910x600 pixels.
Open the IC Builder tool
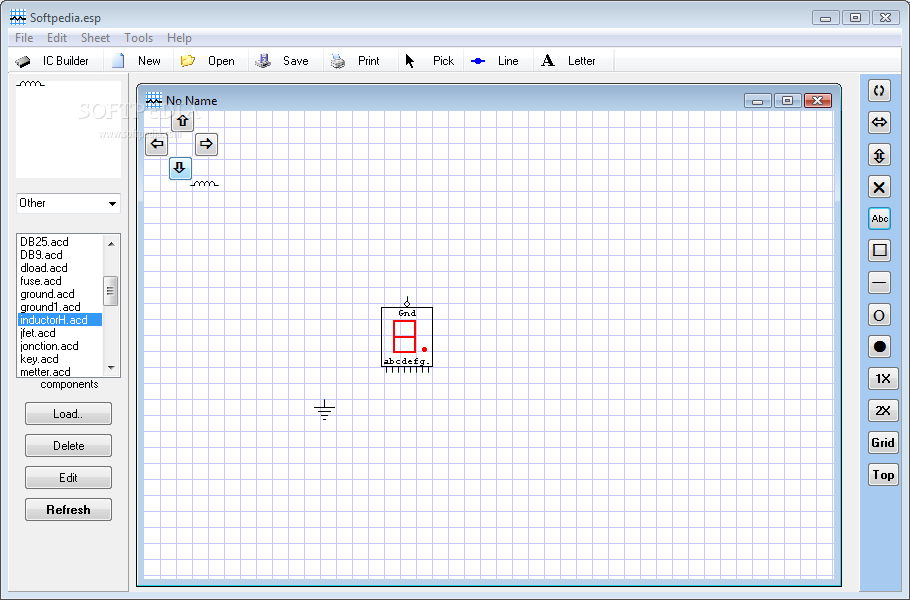pos(52,61)
